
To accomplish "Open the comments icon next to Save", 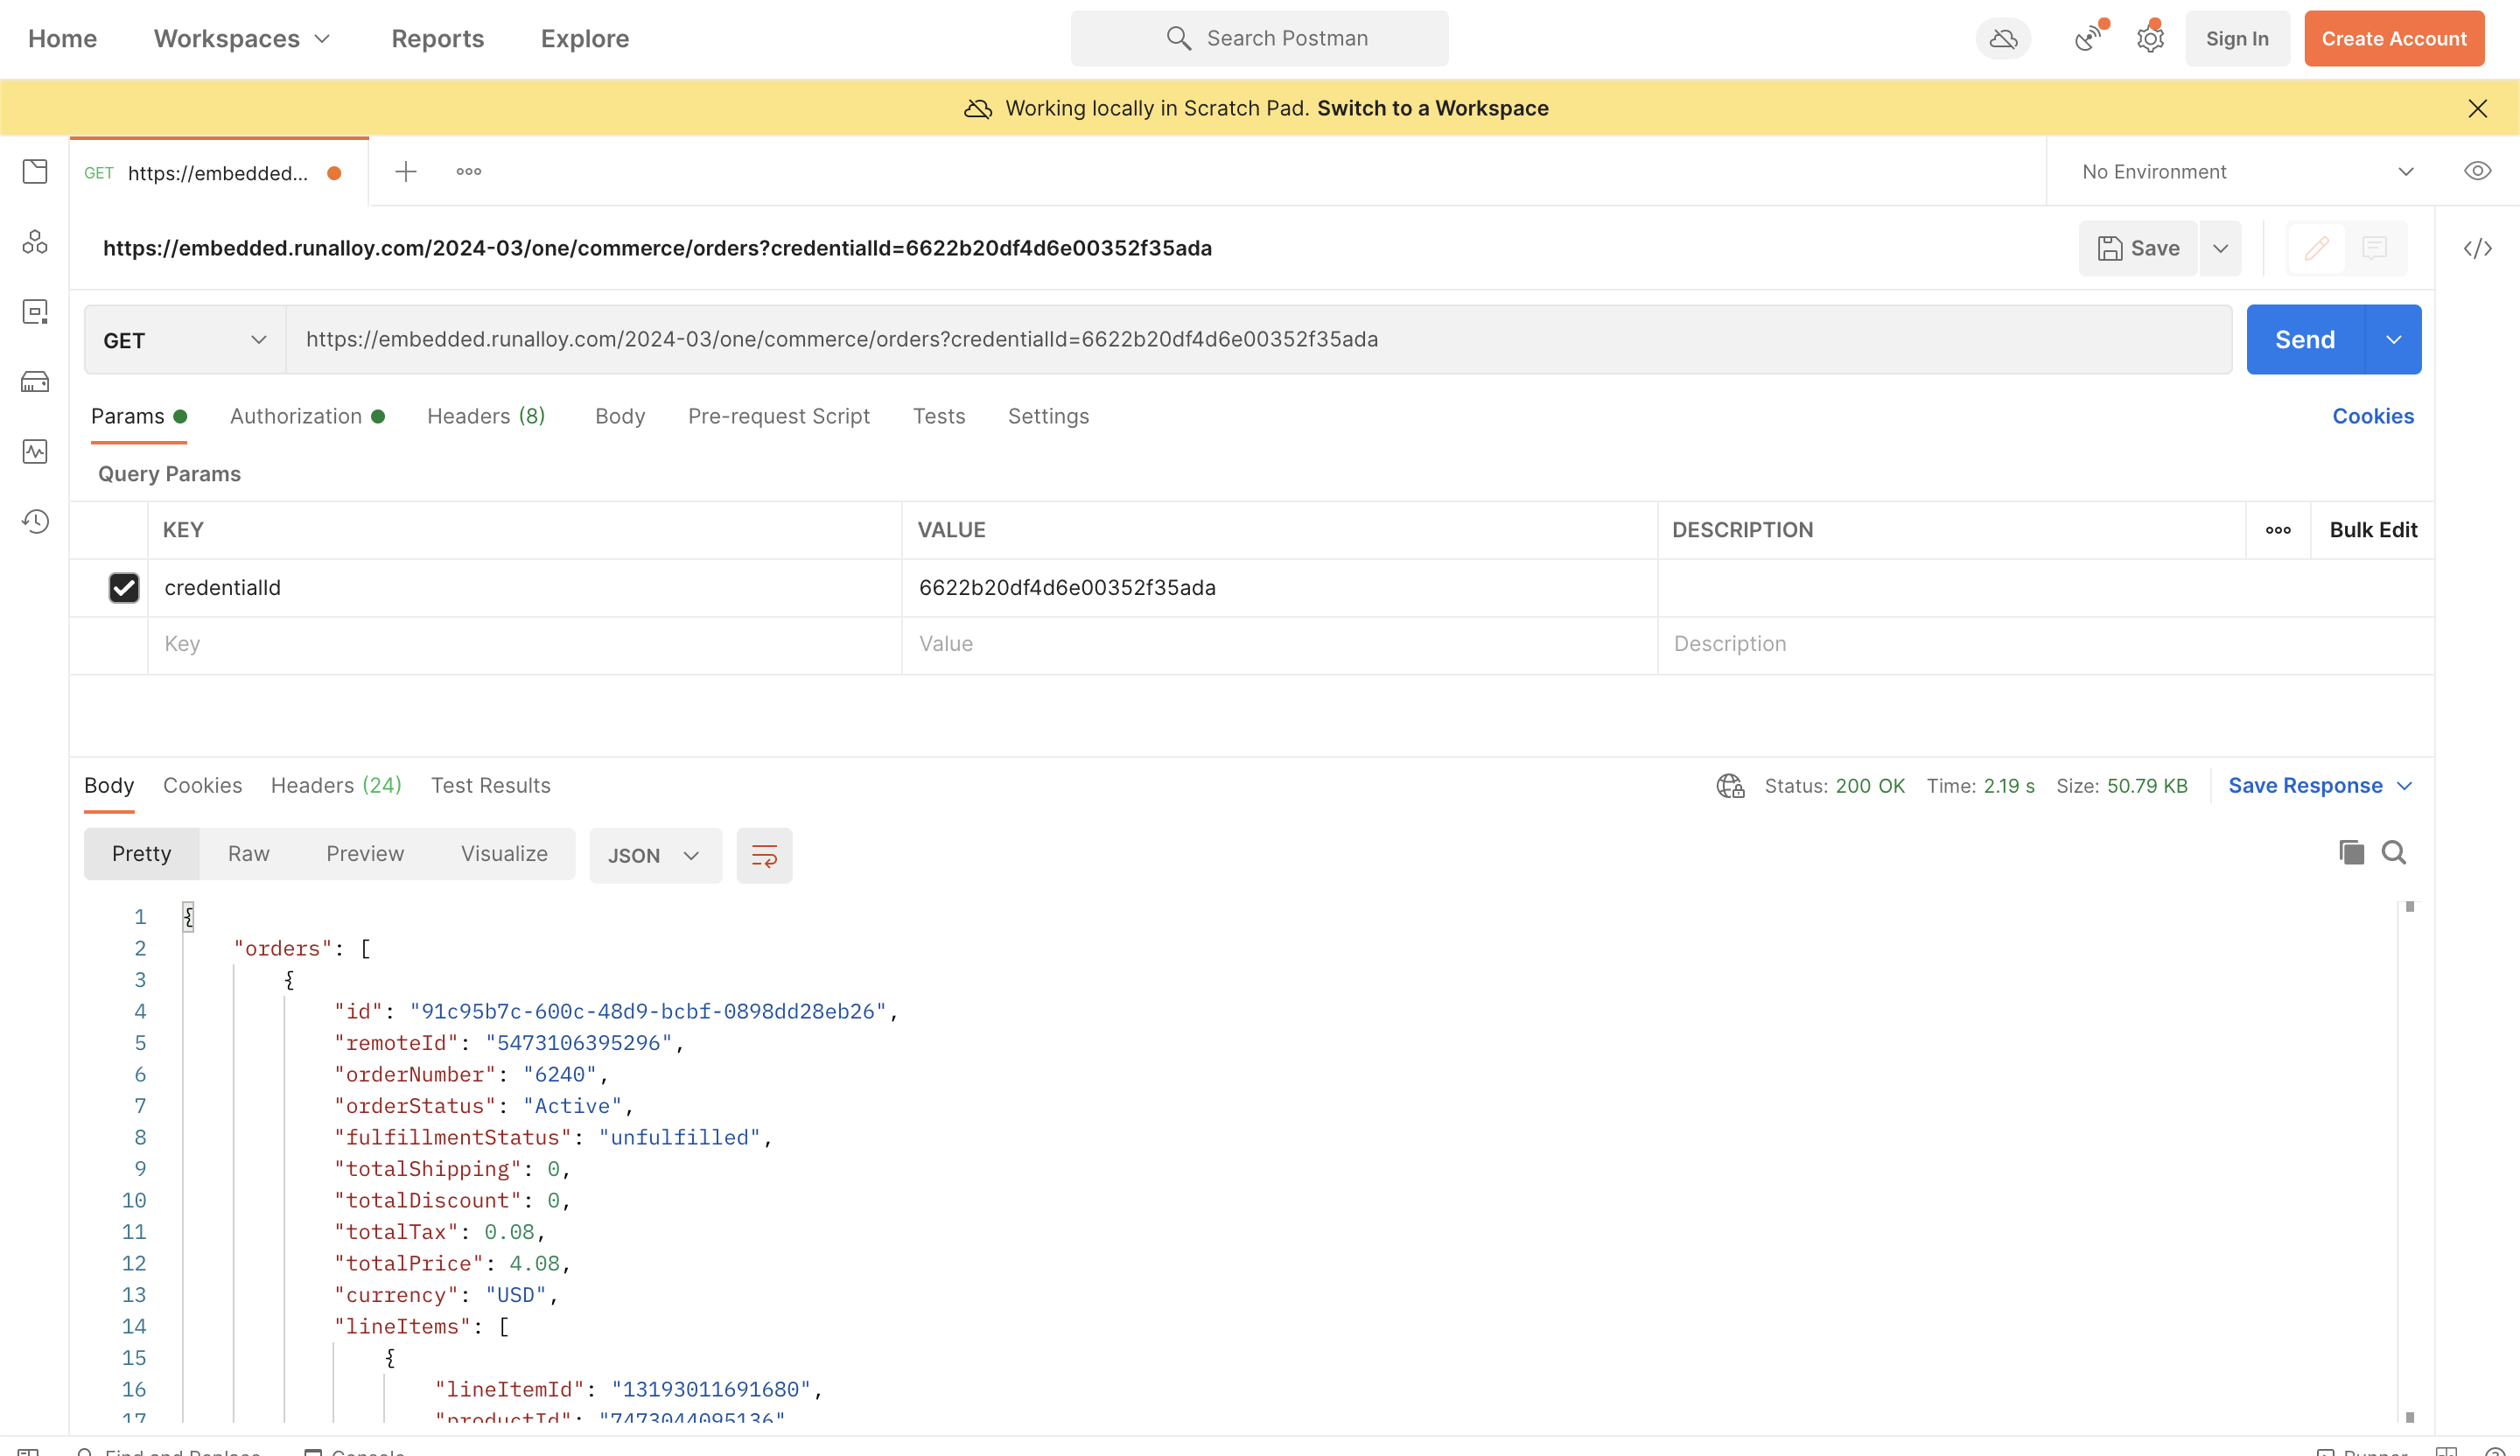I will (x=2375, y=248).
